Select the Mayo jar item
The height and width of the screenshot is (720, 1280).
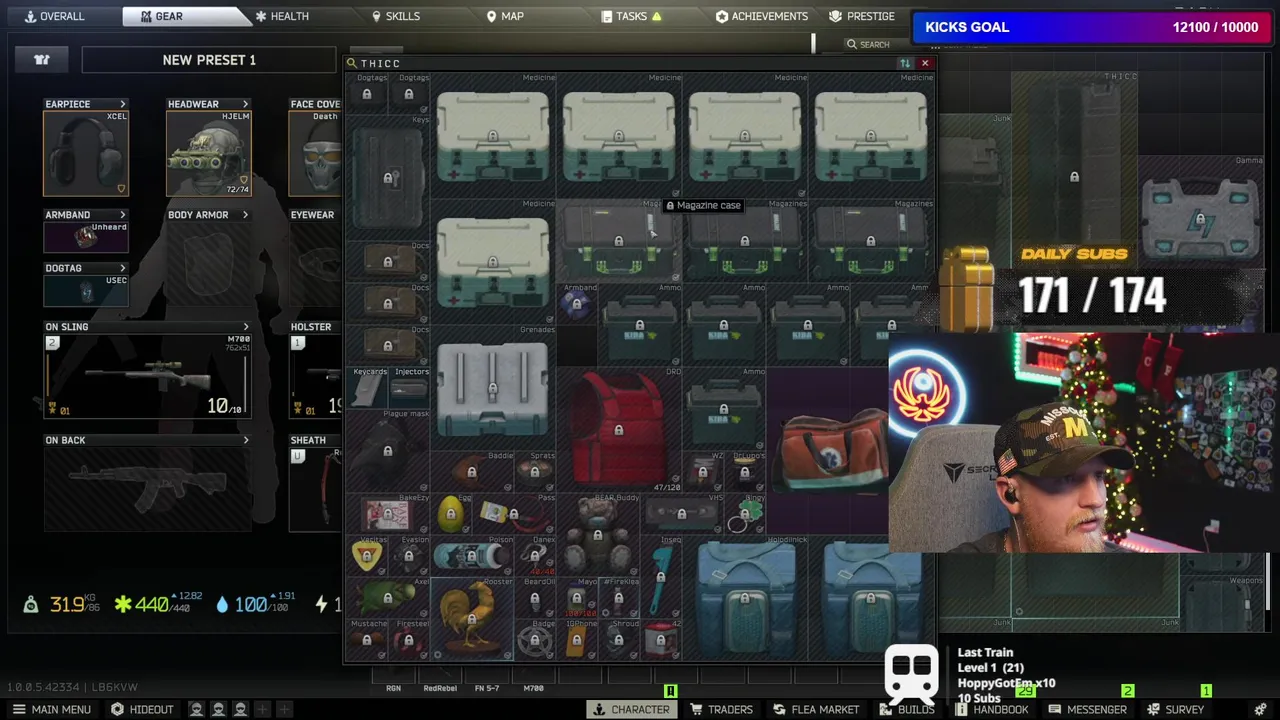click(576, 598)
